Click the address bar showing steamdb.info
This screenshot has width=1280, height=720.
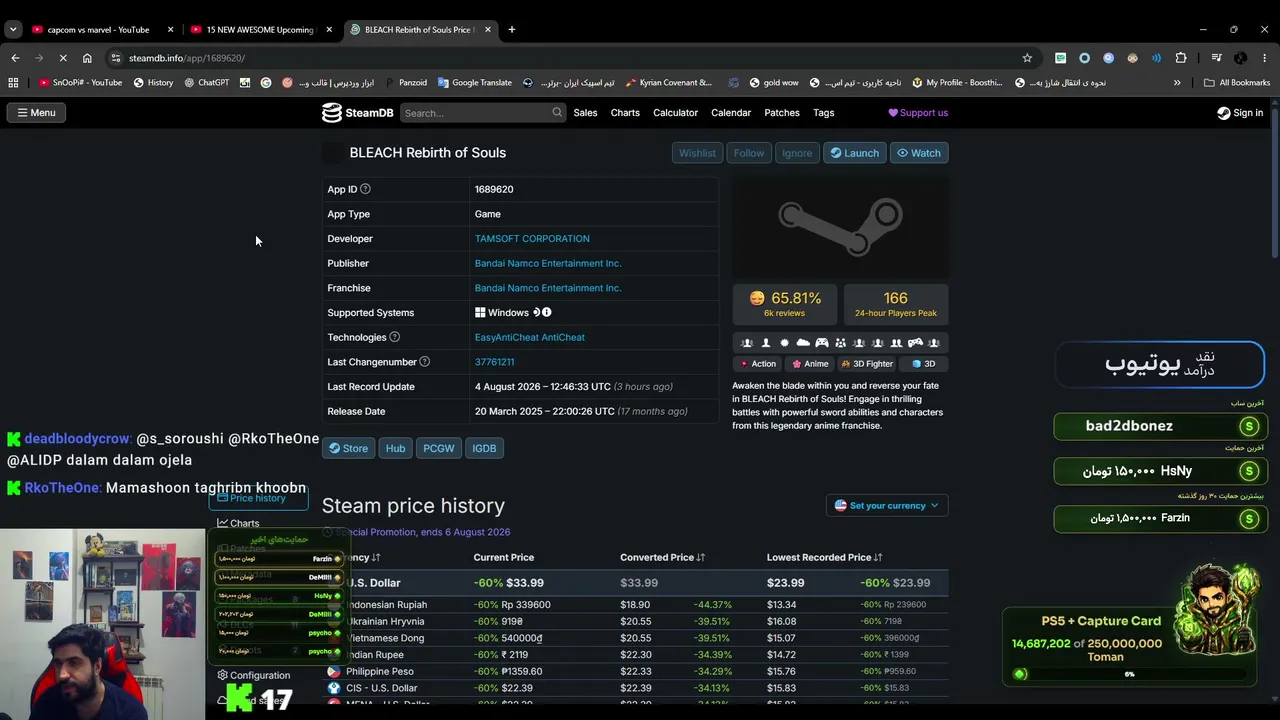(x=560, y=58)
